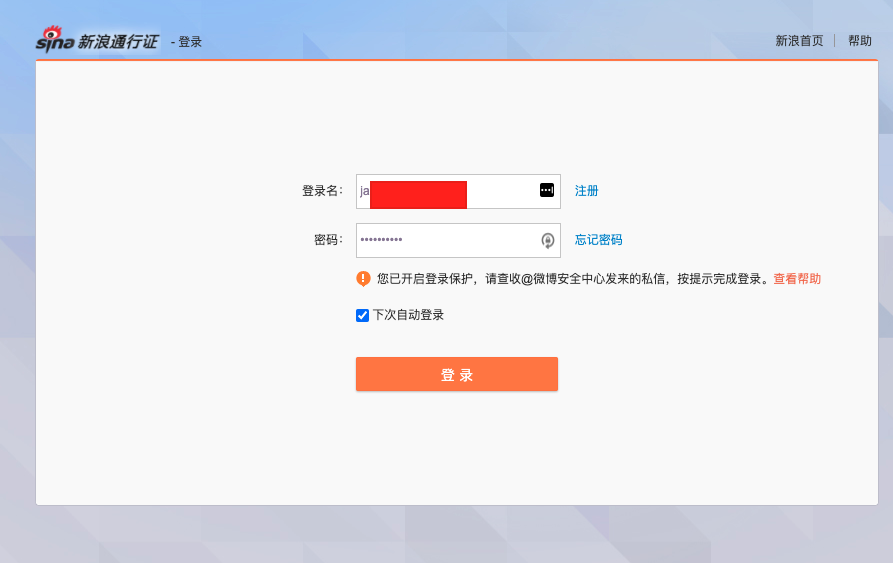Open the 查看帮助 help link
This screenshot has height=563, width=893.
pyautogui.click(x=797, y=279)
